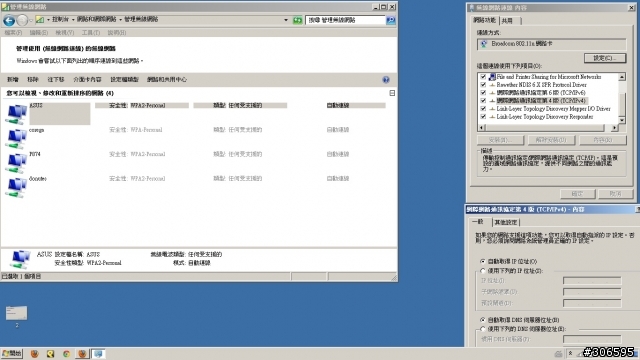Switch to the Sharing tab in connection properties
The width and height of the screenshot is (640, 360).
(507, 21)
